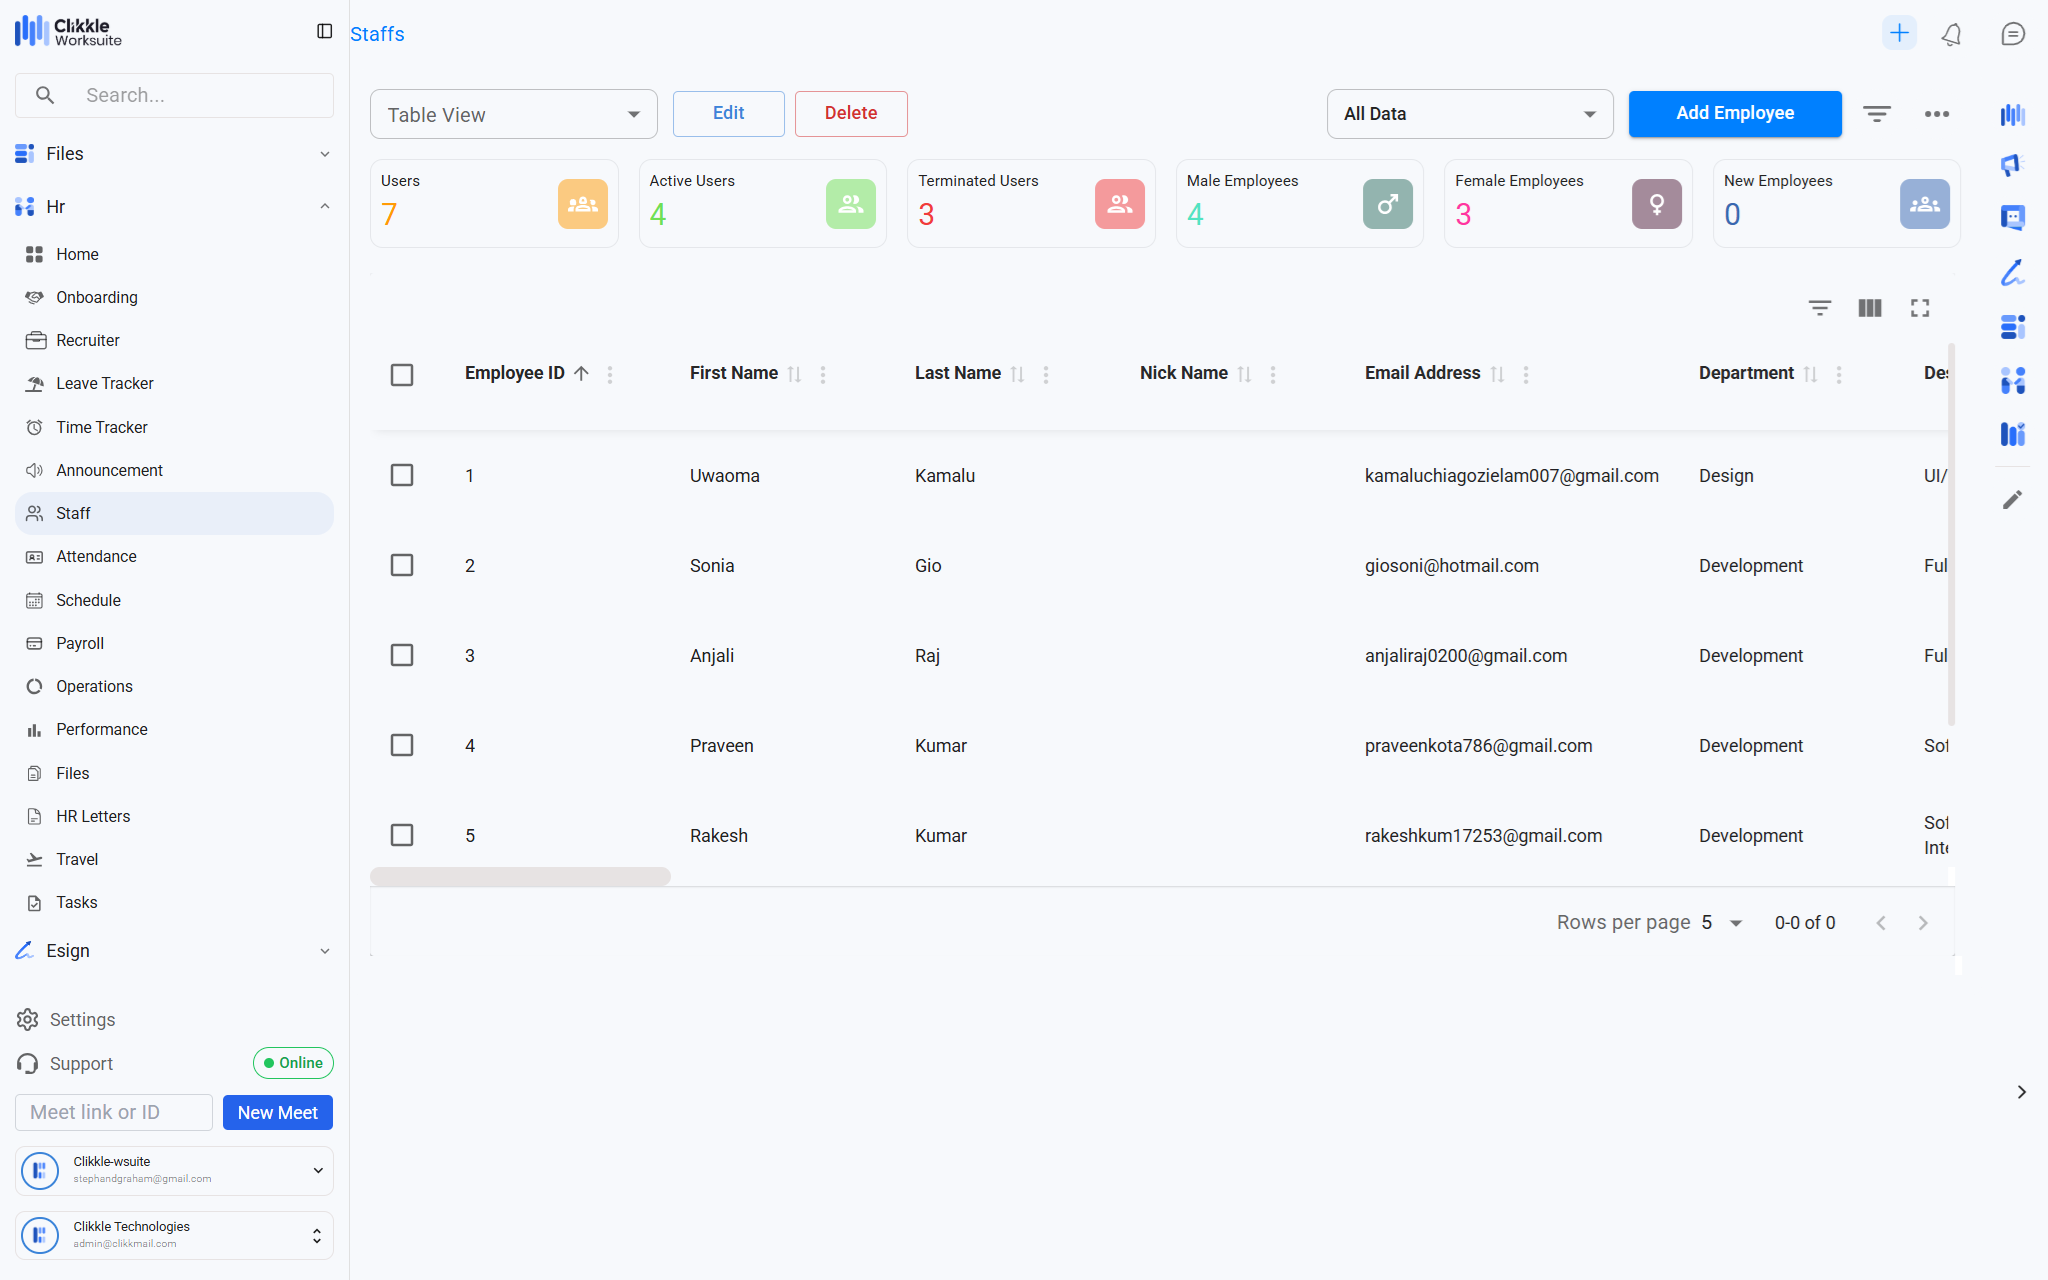Open table column visibility icon

coord(1869,308)
